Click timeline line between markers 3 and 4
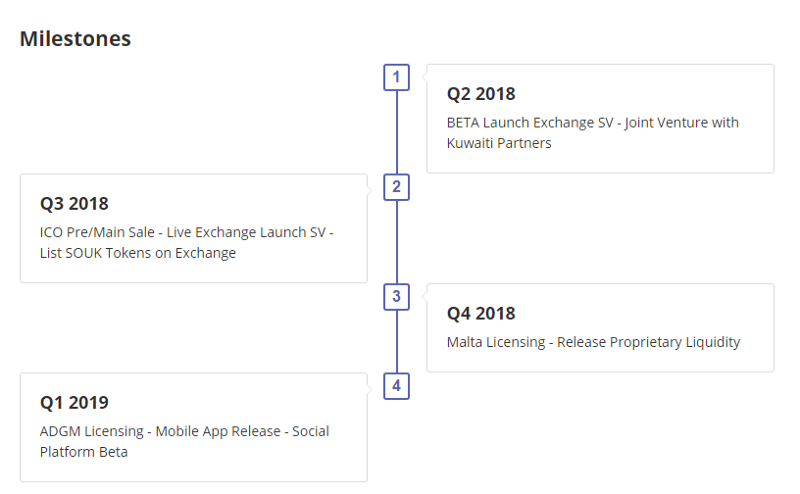 click(397, 341)
